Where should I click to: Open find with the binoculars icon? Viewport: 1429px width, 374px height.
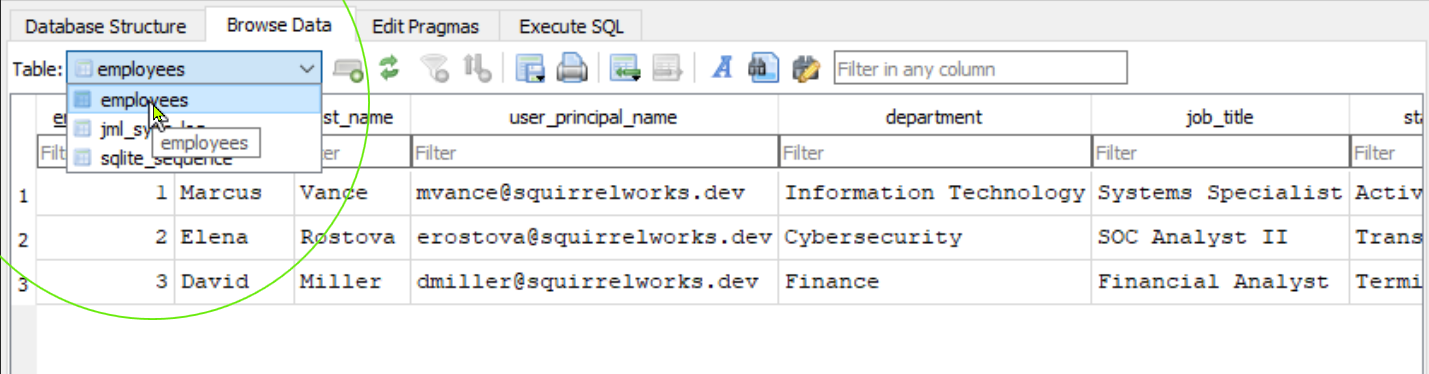pos(763,68)
